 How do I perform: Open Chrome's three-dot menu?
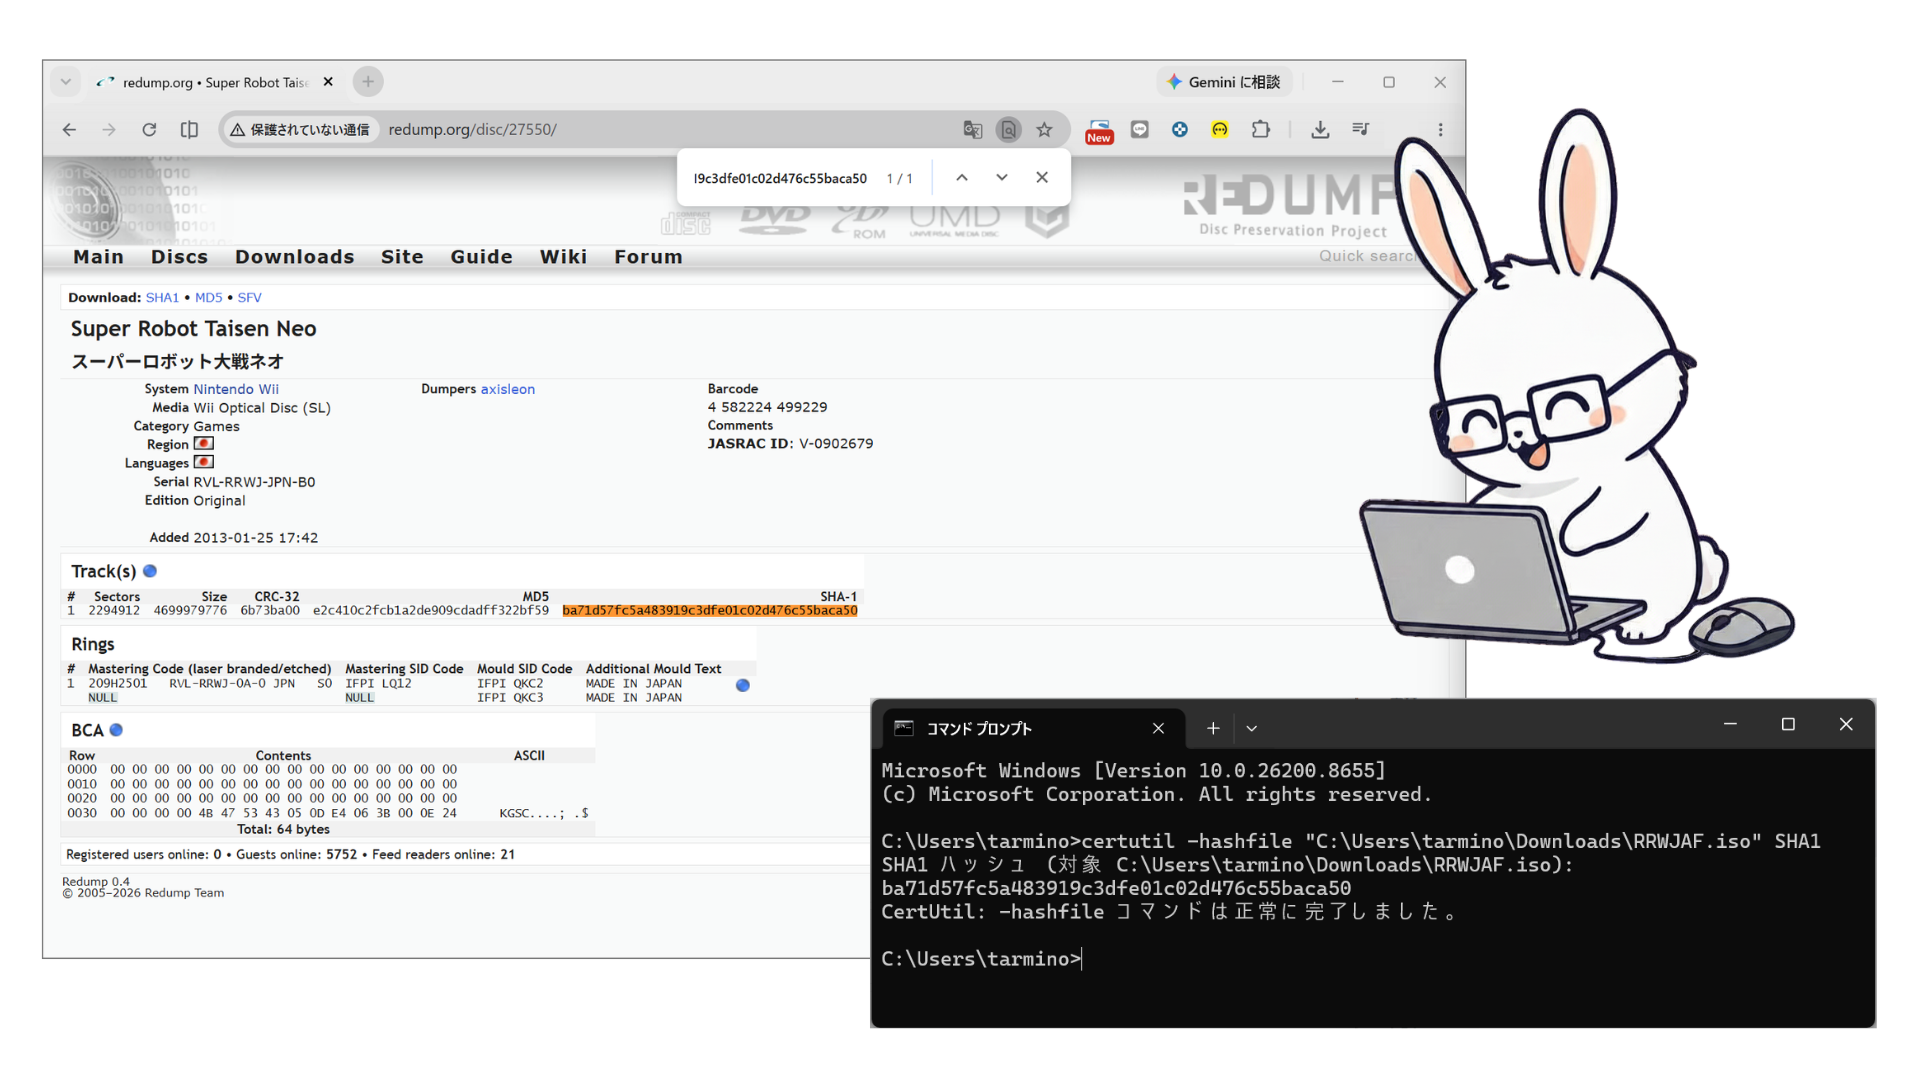(x=1440, y=130)
